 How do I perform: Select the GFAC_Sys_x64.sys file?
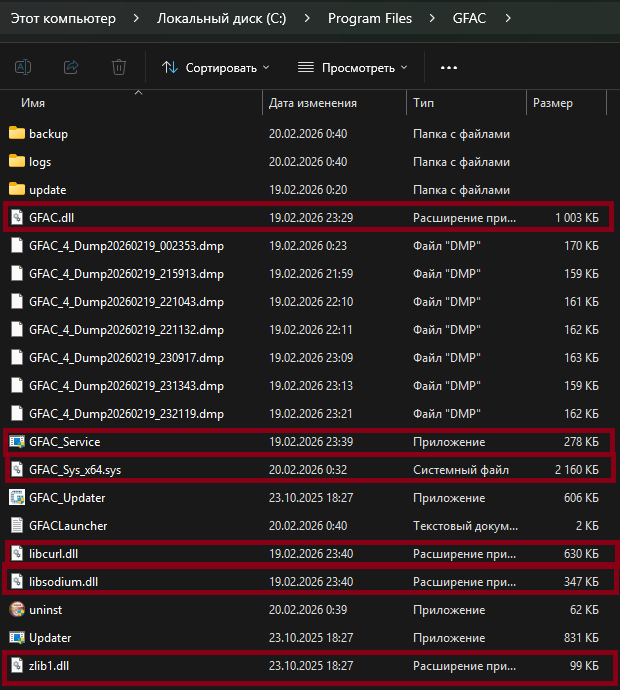coord(75,469)
